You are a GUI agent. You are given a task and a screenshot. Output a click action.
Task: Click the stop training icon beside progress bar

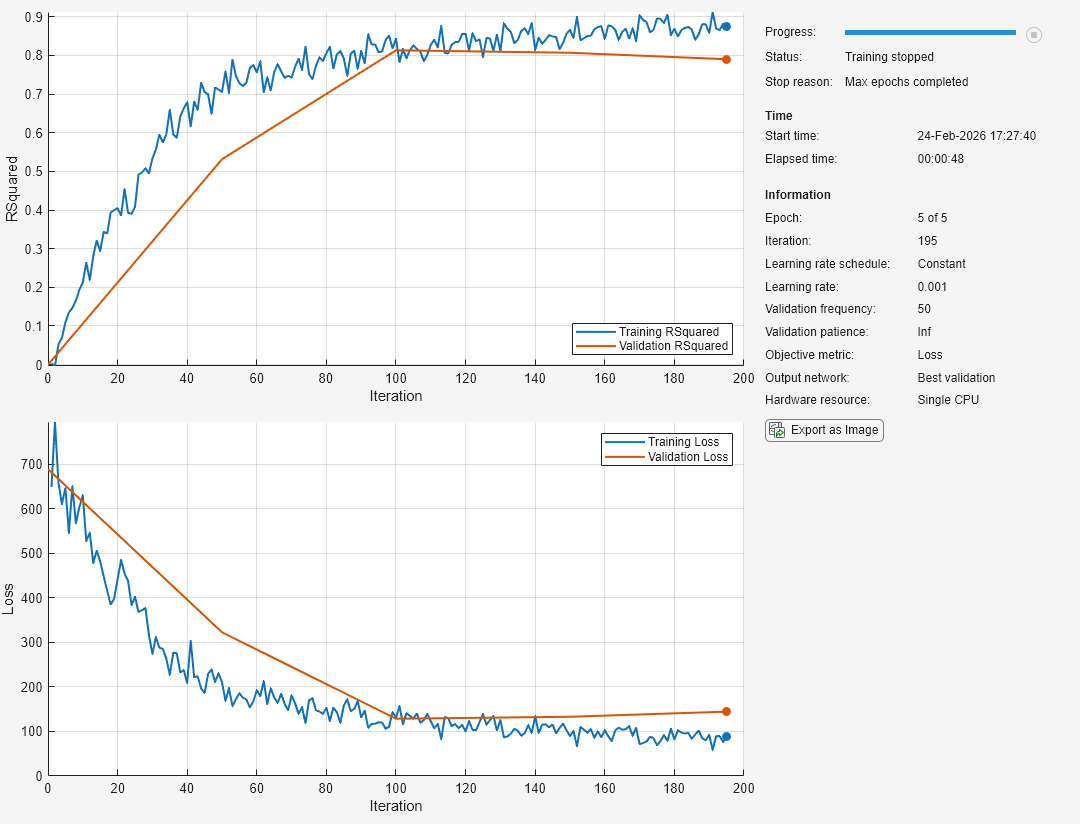click(1034, 34)
